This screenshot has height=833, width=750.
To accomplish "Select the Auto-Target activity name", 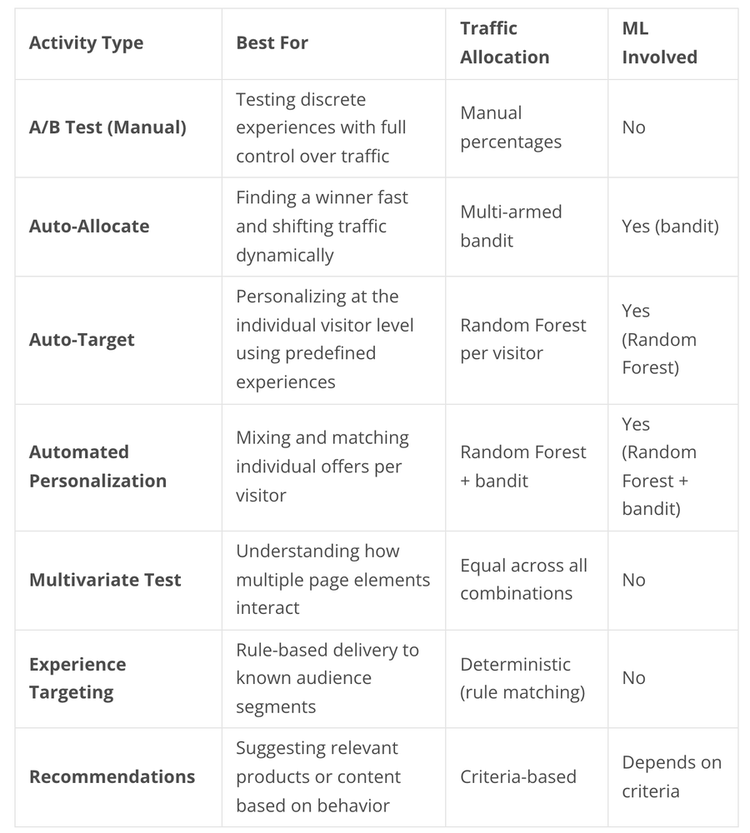I will click(82, 339).
